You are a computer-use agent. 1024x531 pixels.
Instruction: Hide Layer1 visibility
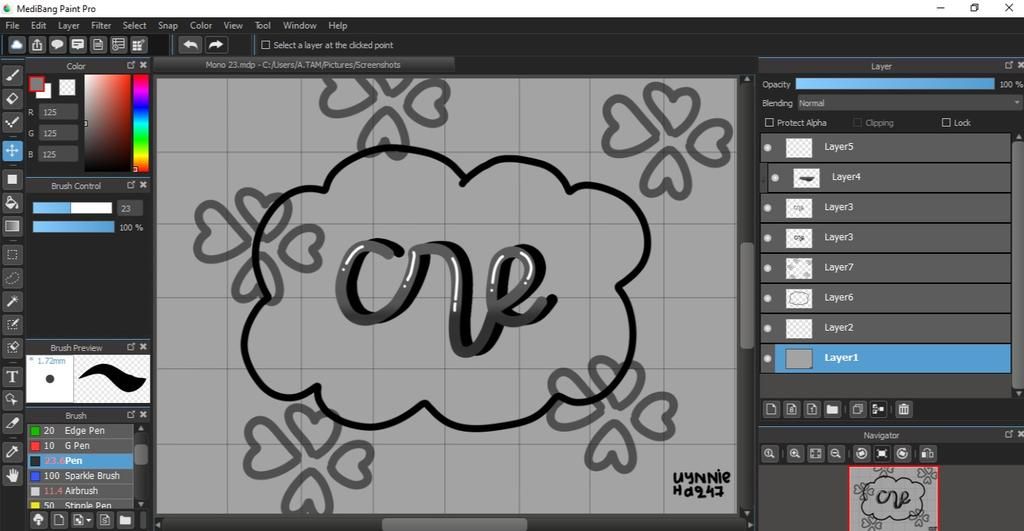tap(767, 358)
